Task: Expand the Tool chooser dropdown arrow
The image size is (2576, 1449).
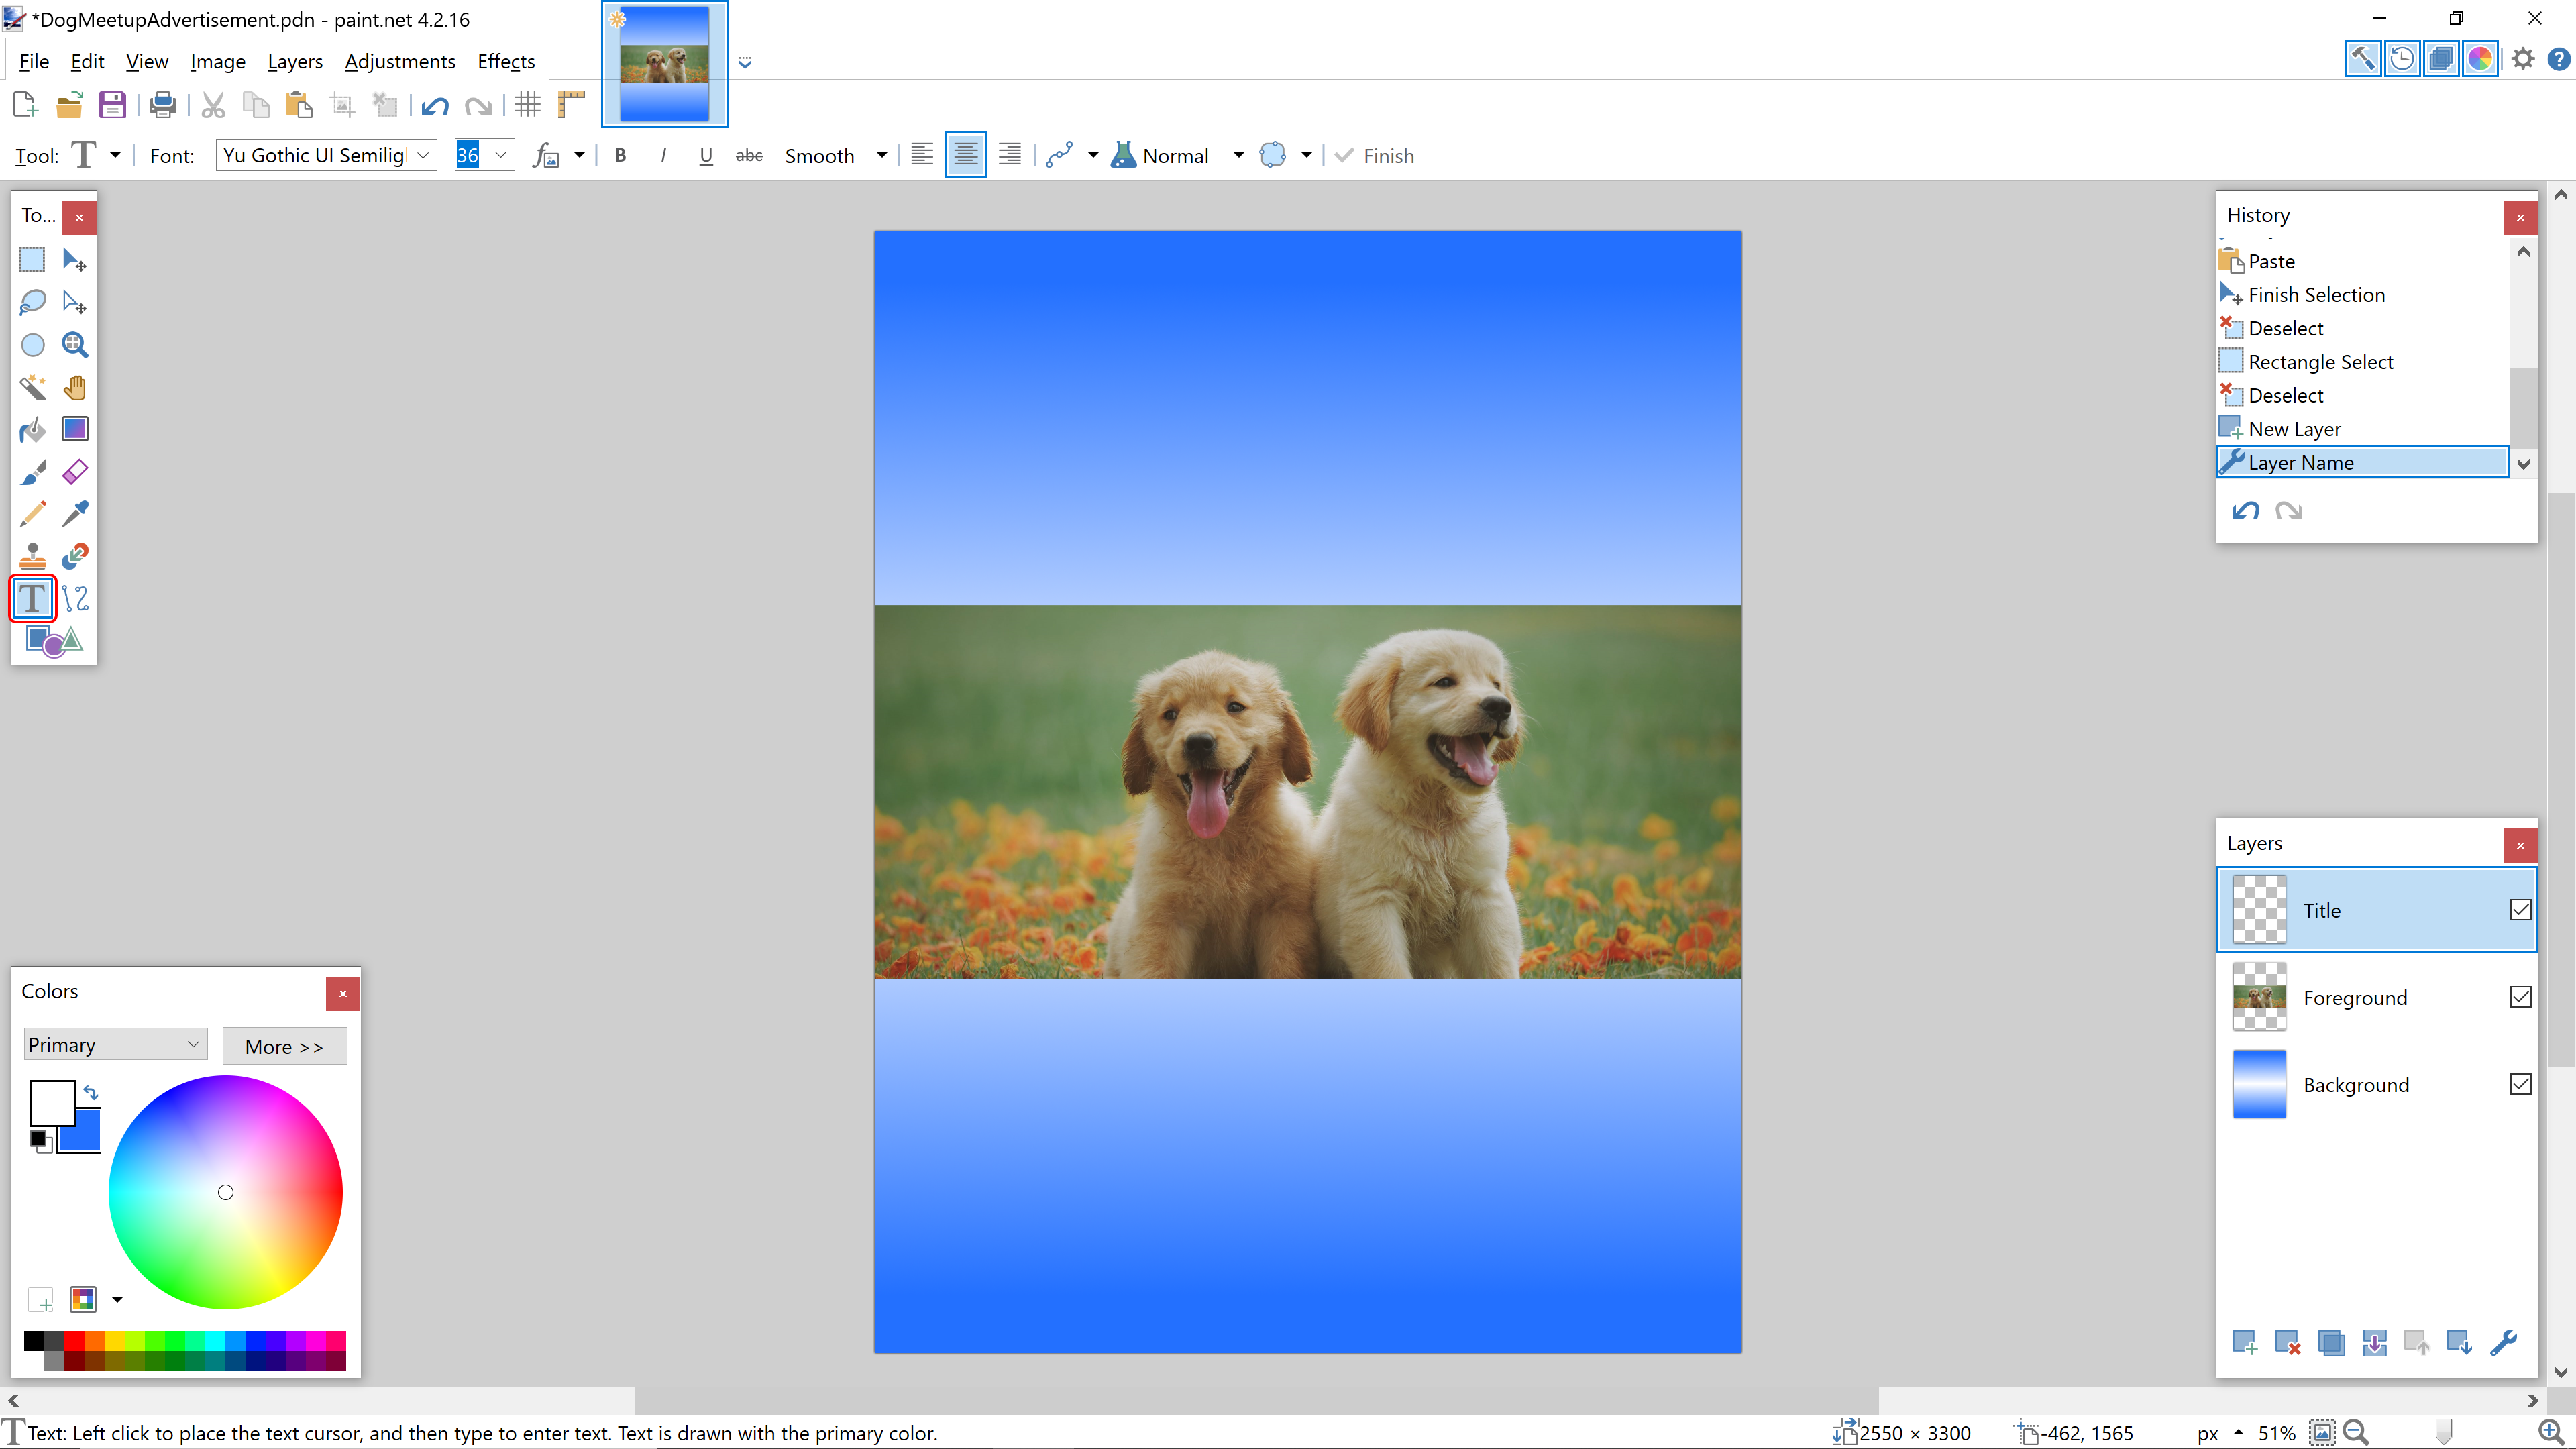Action: [x=115, y=156]
